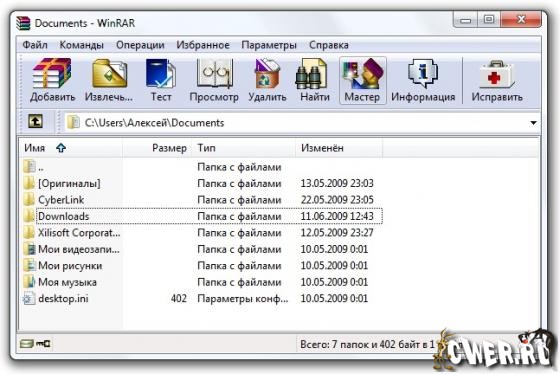Screen dimensions: 560x374
Task: Click the 'Параметры конф...' type cell
Action: tap(242, 298)
